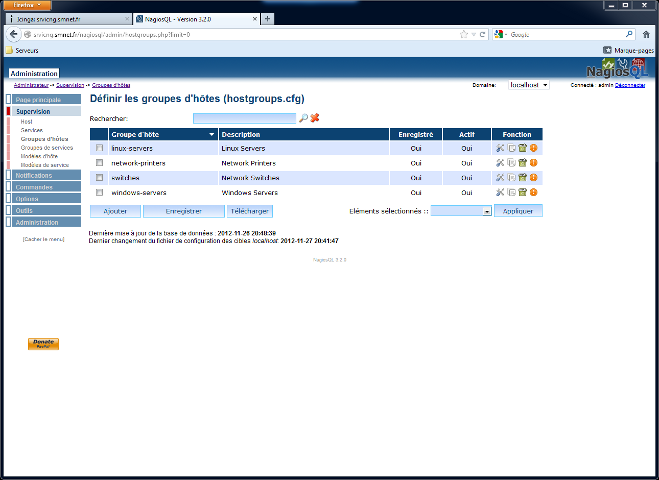Screen dimensions: 659x480
Task: Click the Appliquer button
Action: [518, 211]
